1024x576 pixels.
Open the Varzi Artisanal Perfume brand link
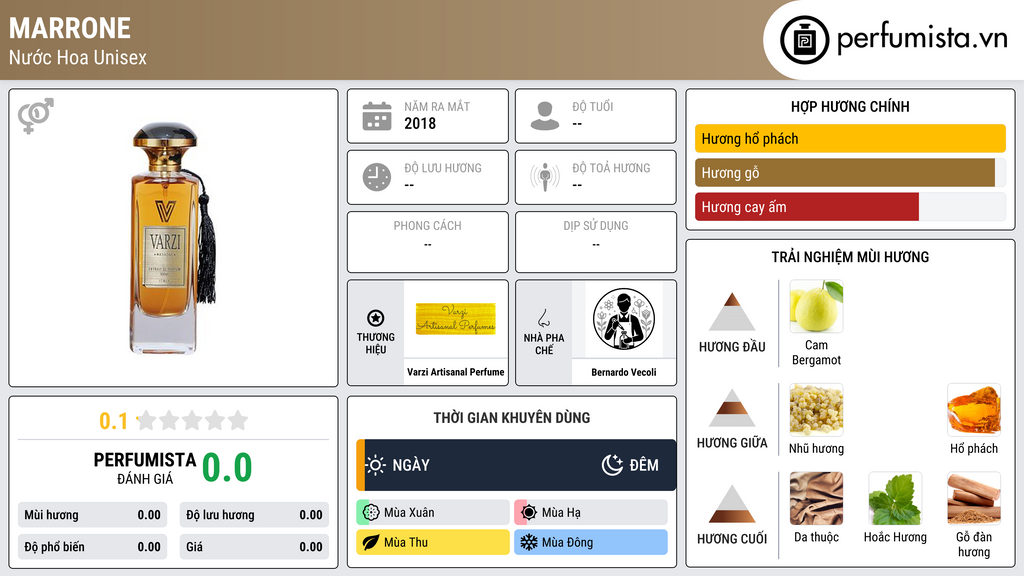coord(456,372)
